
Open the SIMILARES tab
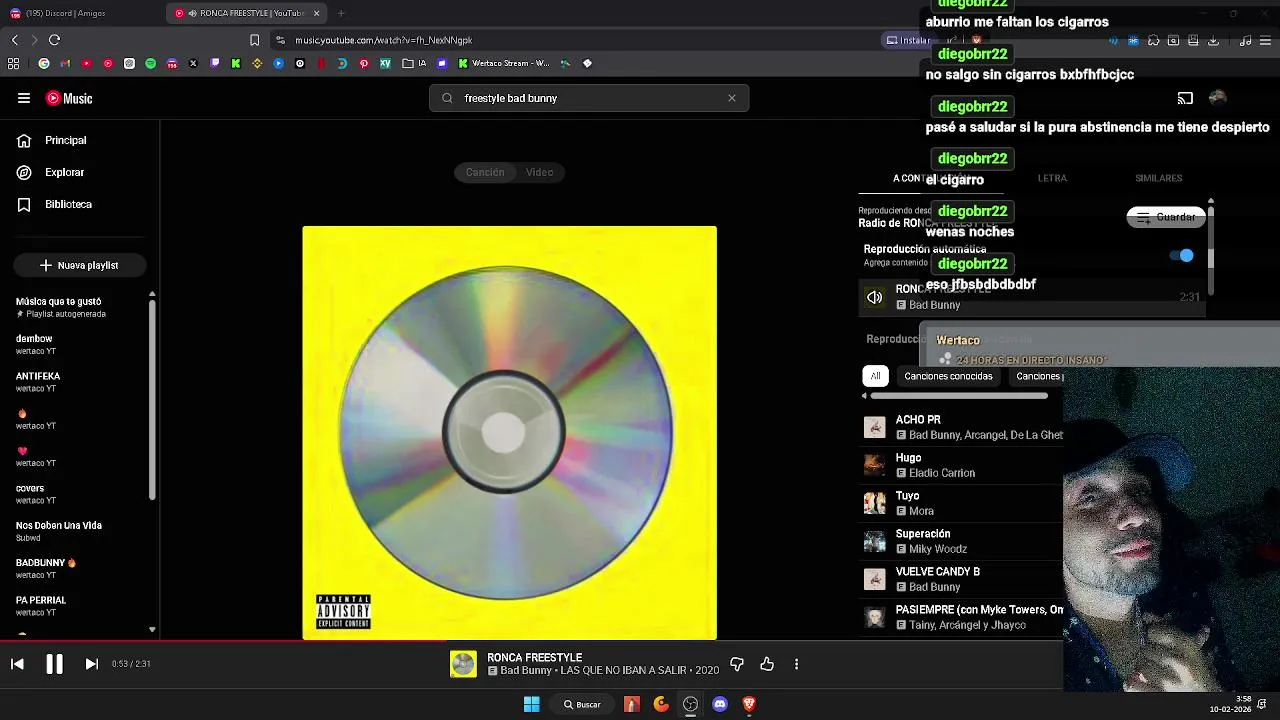point(1158,178)
